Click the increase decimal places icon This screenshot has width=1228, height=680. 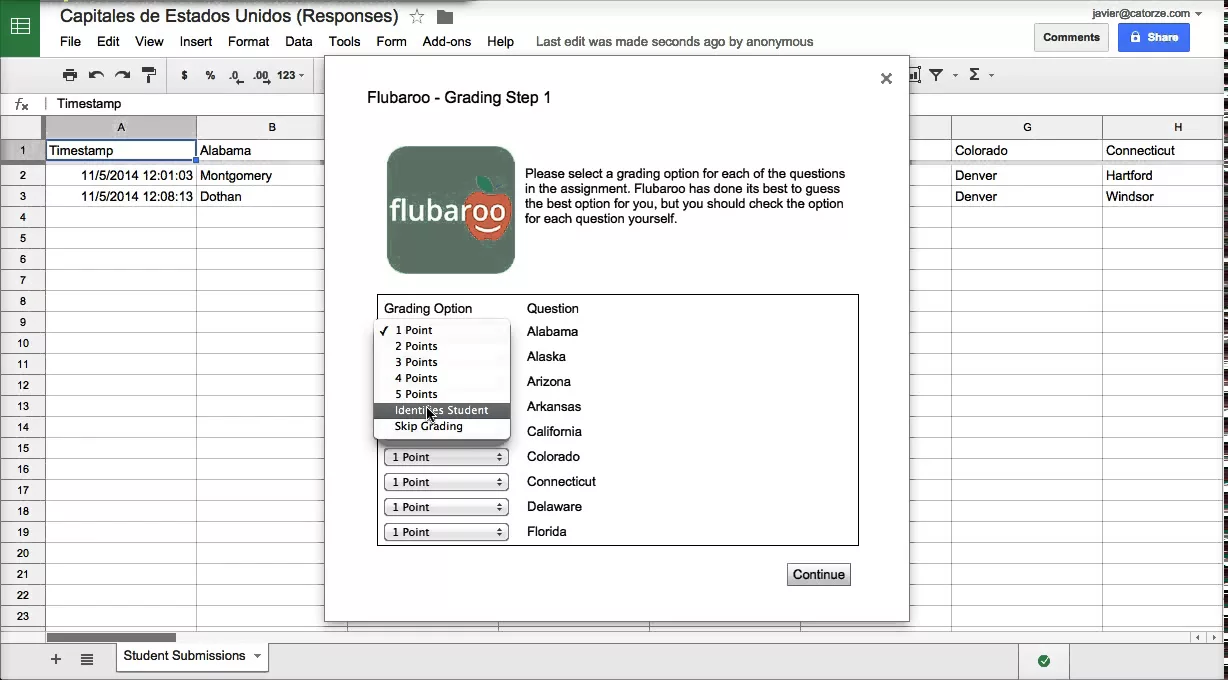pos(261,75)
